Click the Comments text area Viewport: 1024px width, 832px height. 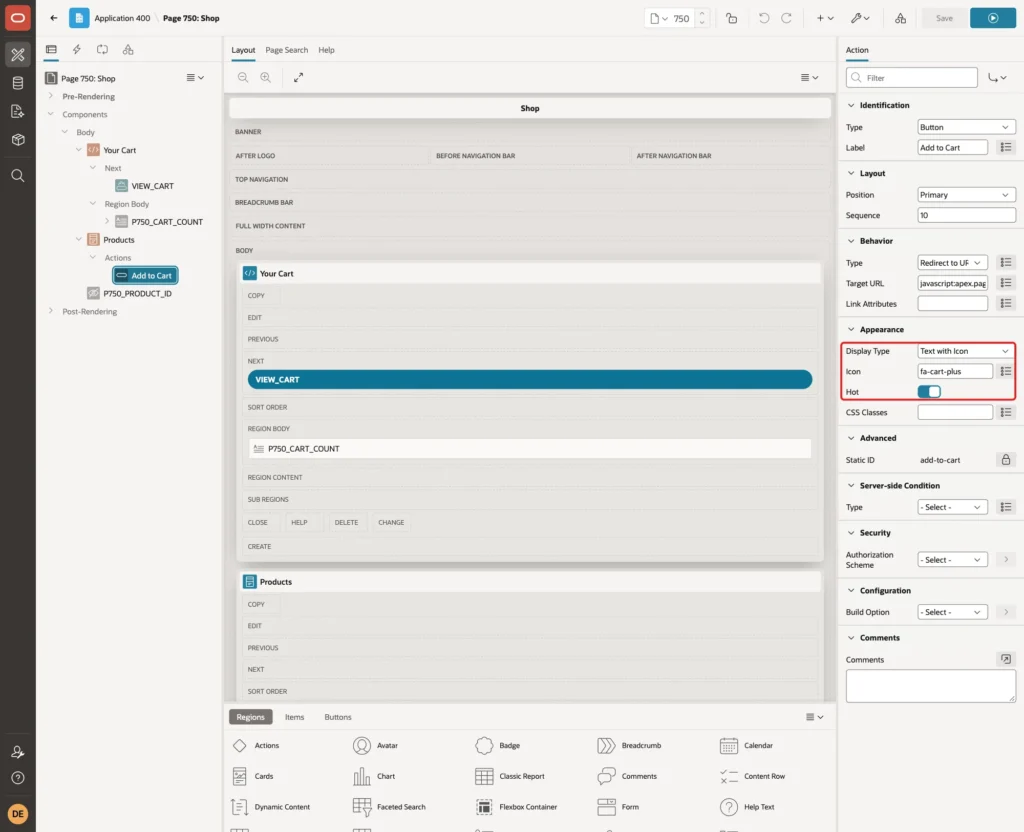pyautogui.click(x=931, y=686)
